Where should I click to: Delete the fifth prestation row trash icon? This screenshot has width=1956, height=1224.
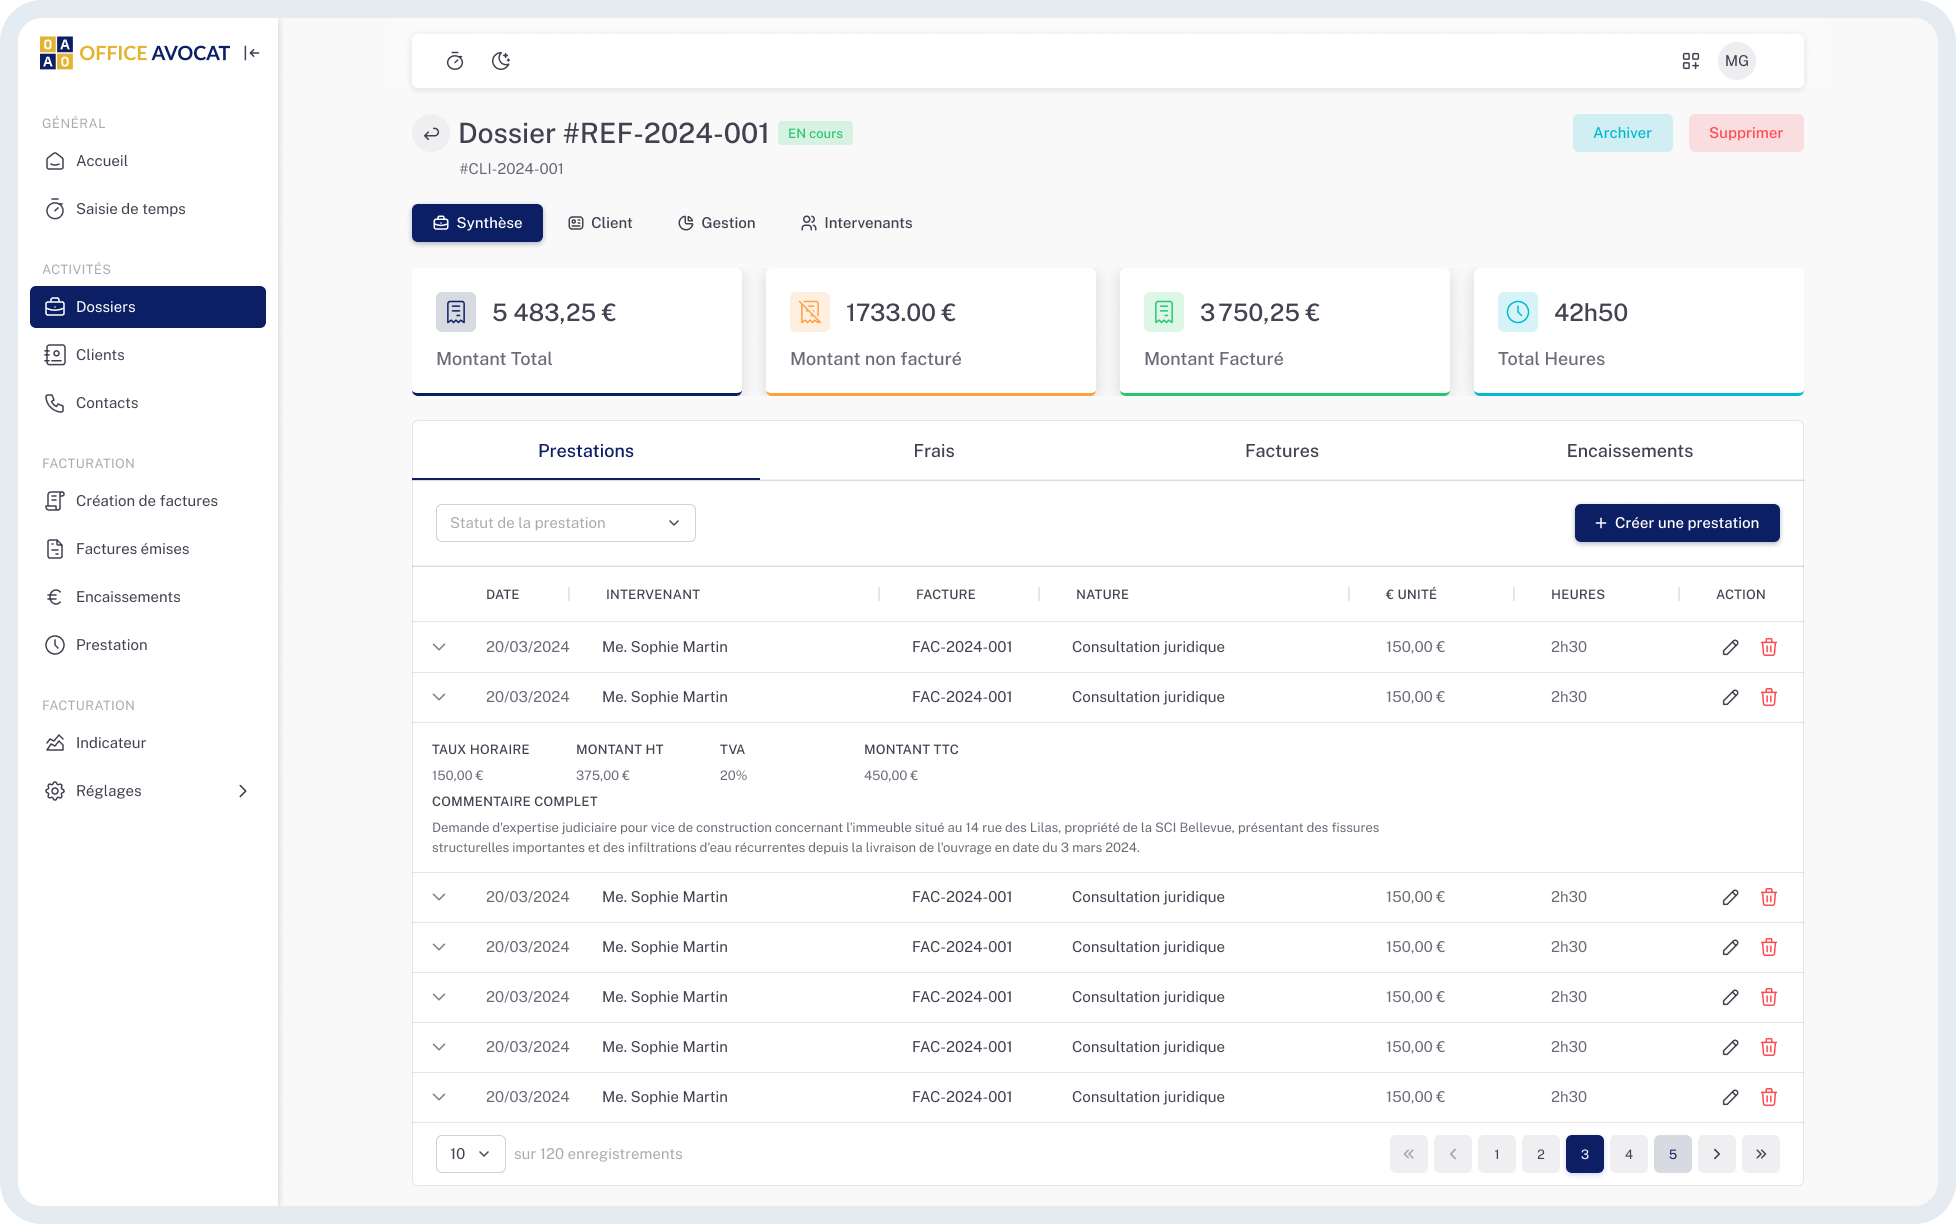(x=1769, y=997)
